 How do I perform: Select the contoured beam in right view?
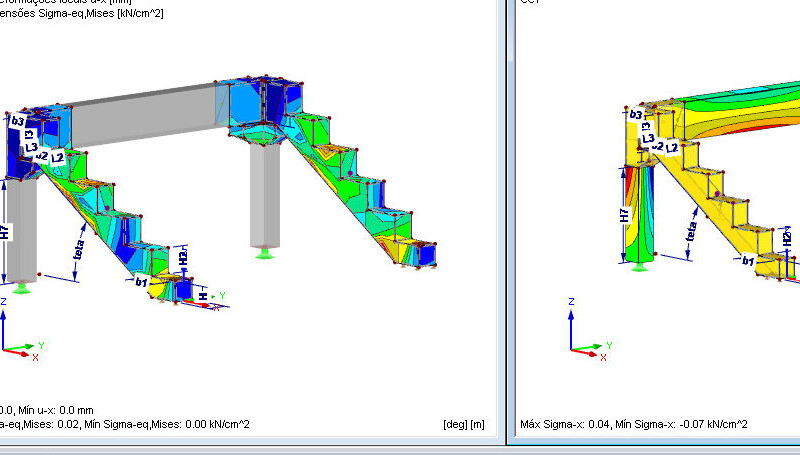point(742,110)
